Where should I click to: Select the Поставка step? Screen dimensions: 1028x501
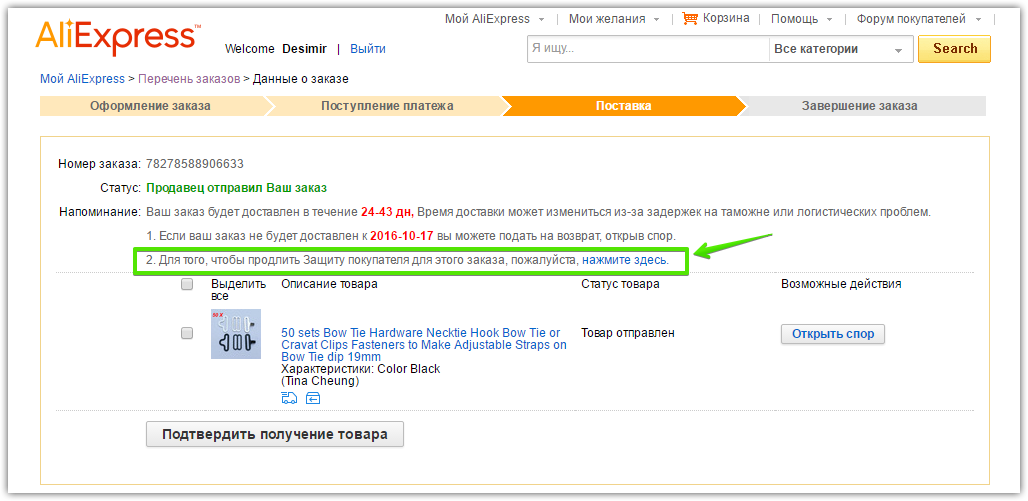click(623, 106)
